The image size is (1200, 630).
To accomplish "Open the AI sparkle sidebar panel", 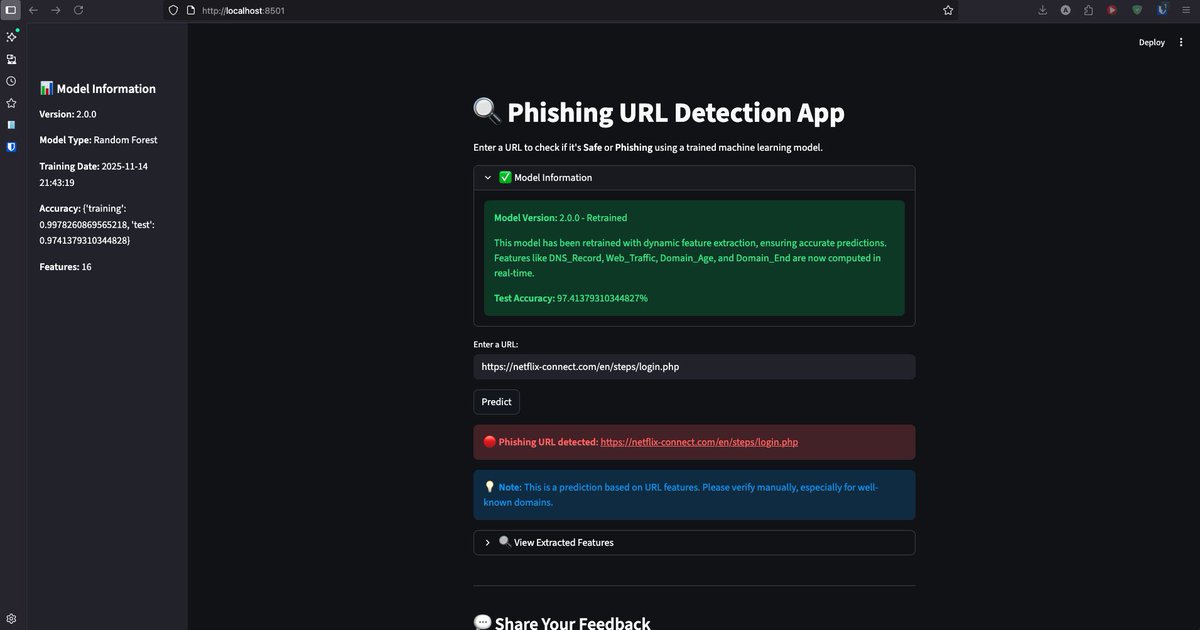I will click(x=12, y=36).
